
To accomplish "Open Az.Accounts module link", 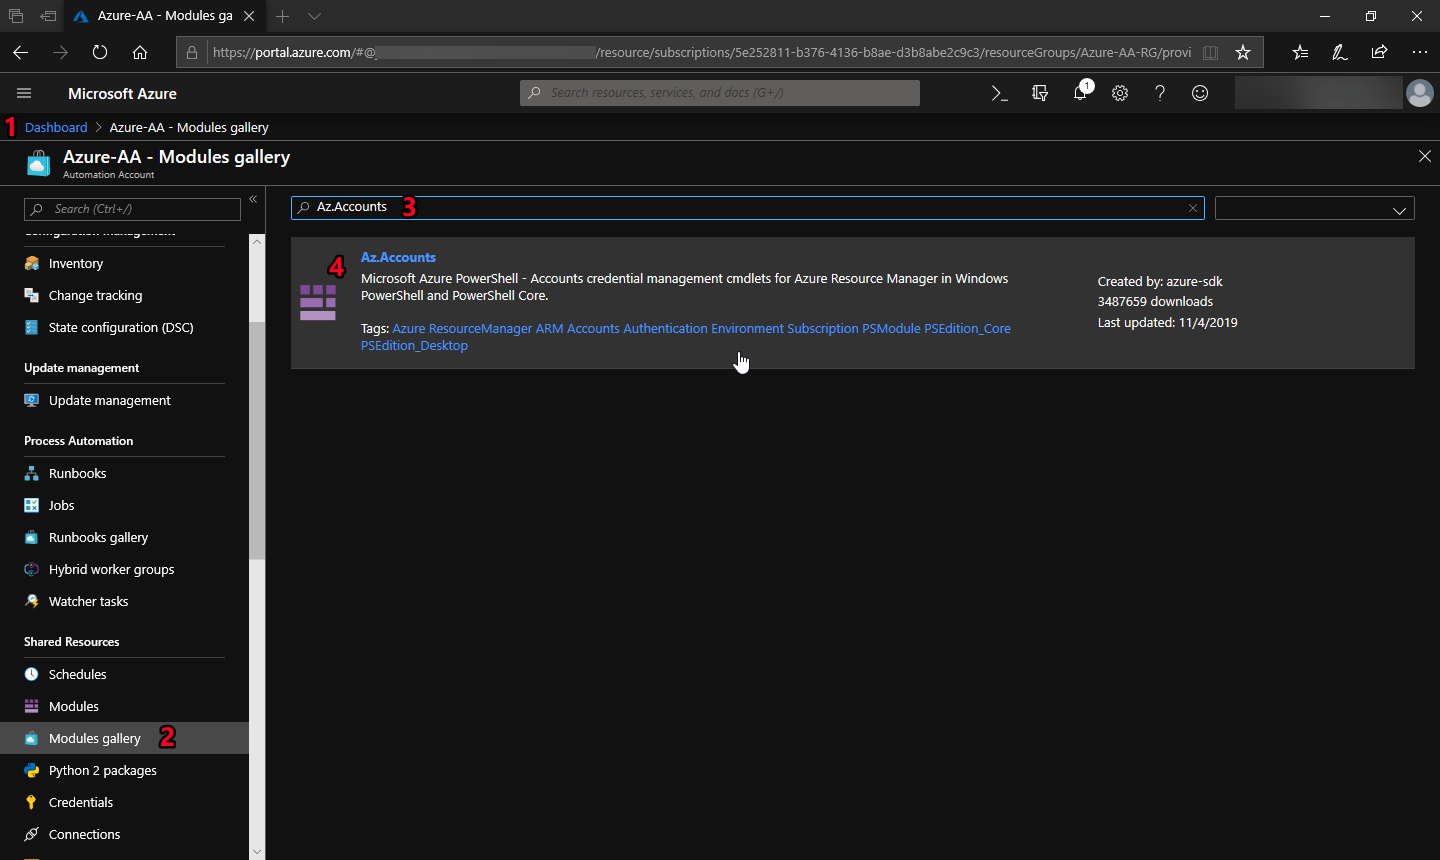I will coord(398,258).
